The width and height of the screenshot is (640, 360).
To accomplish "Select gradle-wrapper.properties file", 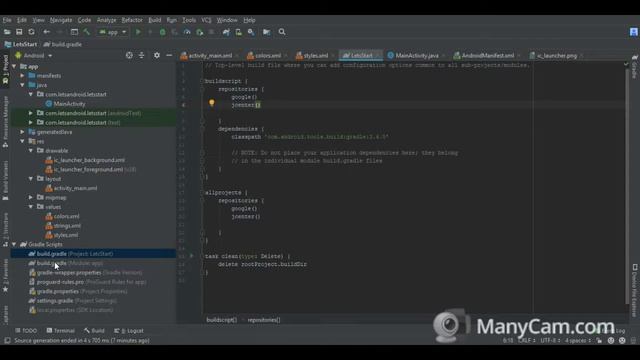I will click(86, 273).
